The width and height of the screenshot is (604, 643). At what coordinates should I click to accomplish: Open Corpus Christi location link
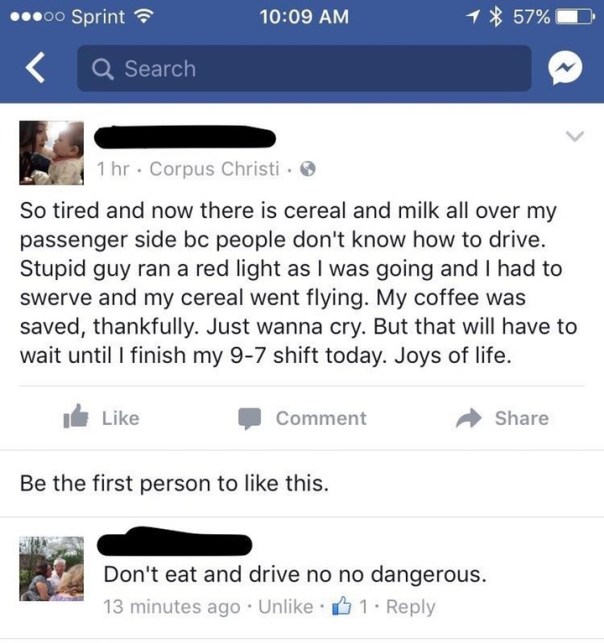(x=214, y=169)
